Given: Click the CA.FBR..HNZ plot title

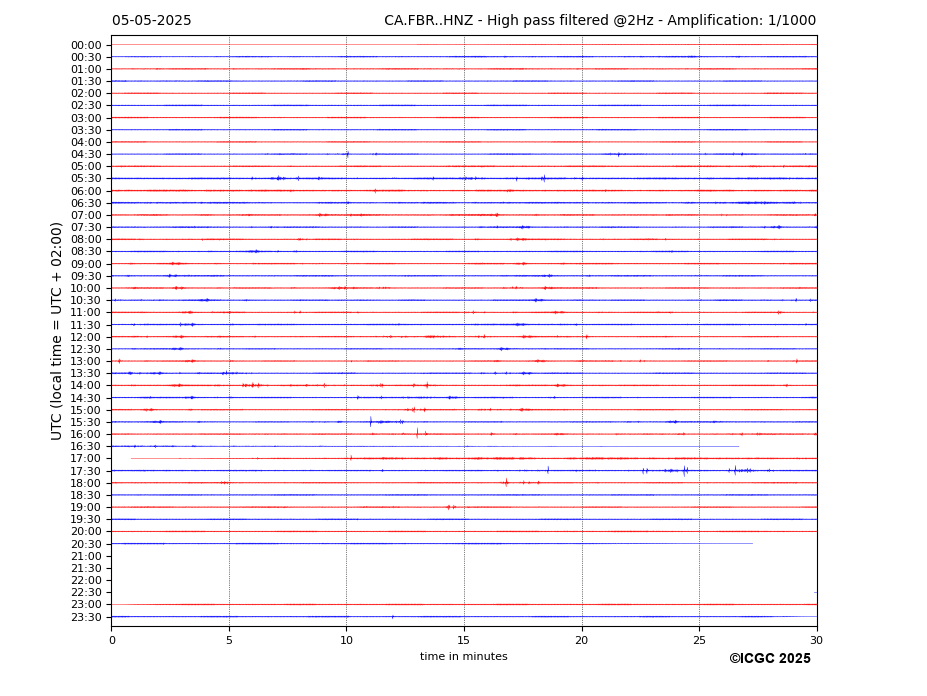Looking at the screenshot, I should 600,21.
